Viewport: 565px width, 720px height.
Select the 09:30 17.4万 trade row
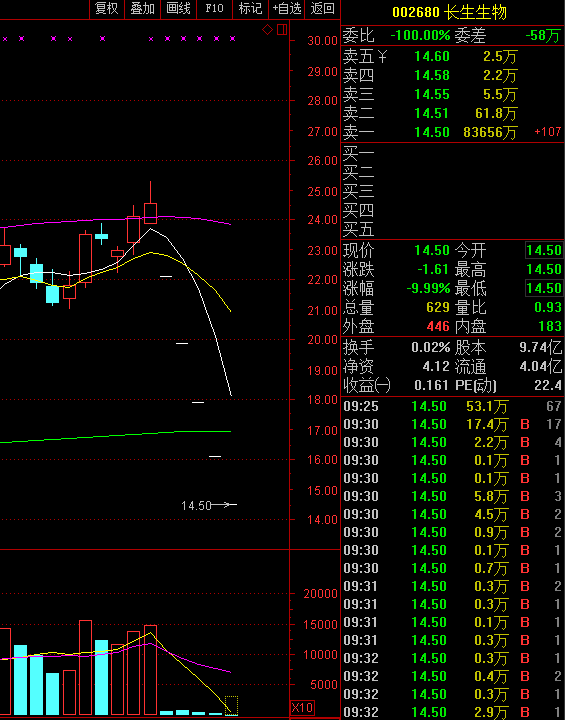(x=452, y=425)
